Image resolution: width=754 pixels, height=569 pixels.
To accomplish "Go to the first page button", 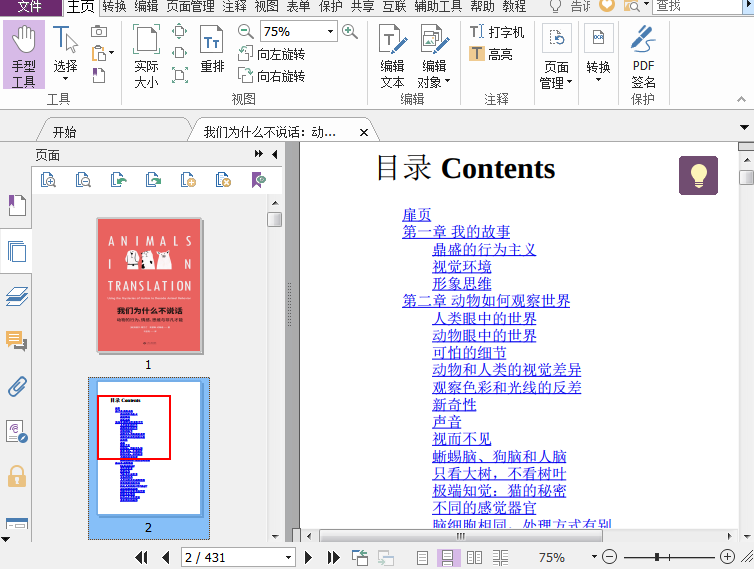I will (x=141, y=557).
